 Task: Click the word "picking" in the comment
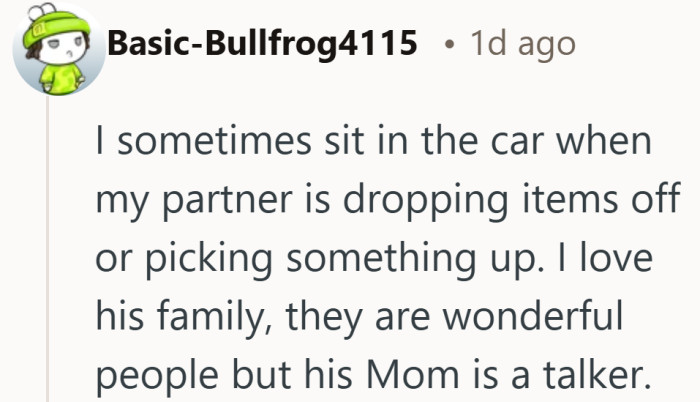208,259
